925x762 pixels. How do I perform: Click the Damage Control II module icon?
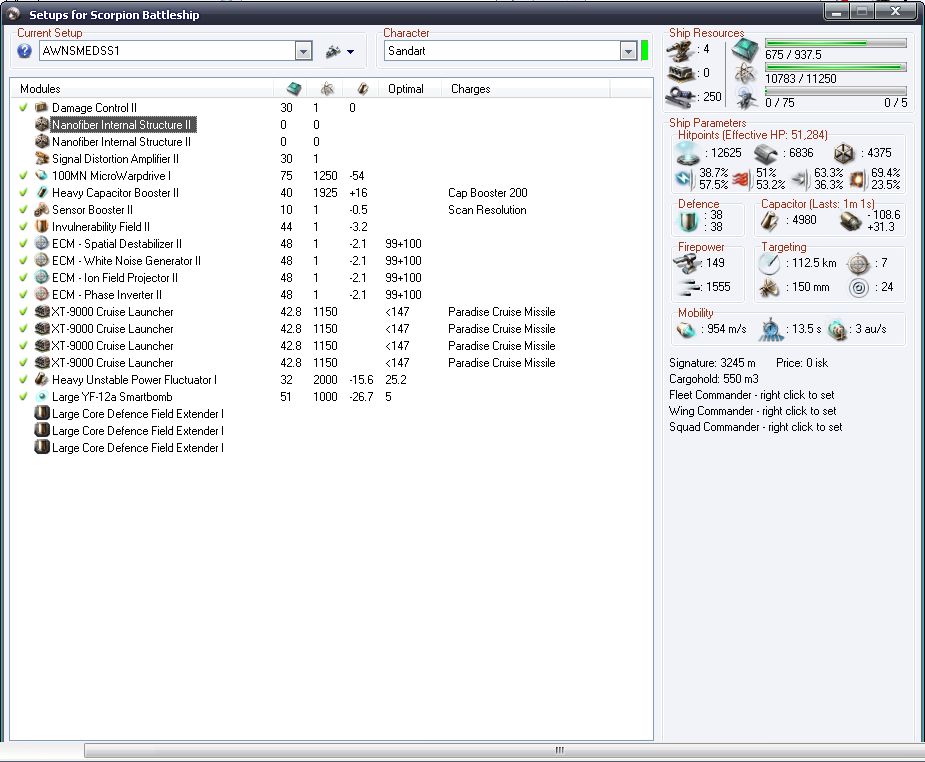coord(41,107)
